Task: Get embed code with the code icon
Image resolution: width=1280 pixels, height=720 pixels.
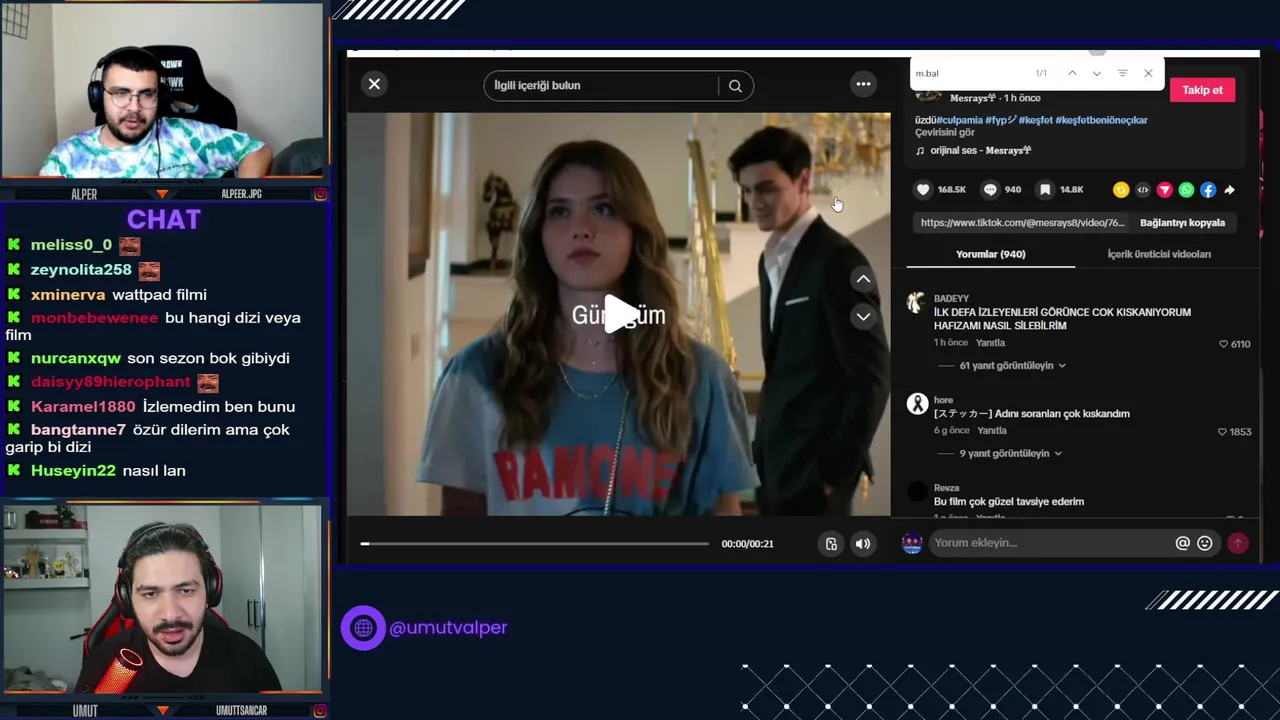Action: [1143, 190]
